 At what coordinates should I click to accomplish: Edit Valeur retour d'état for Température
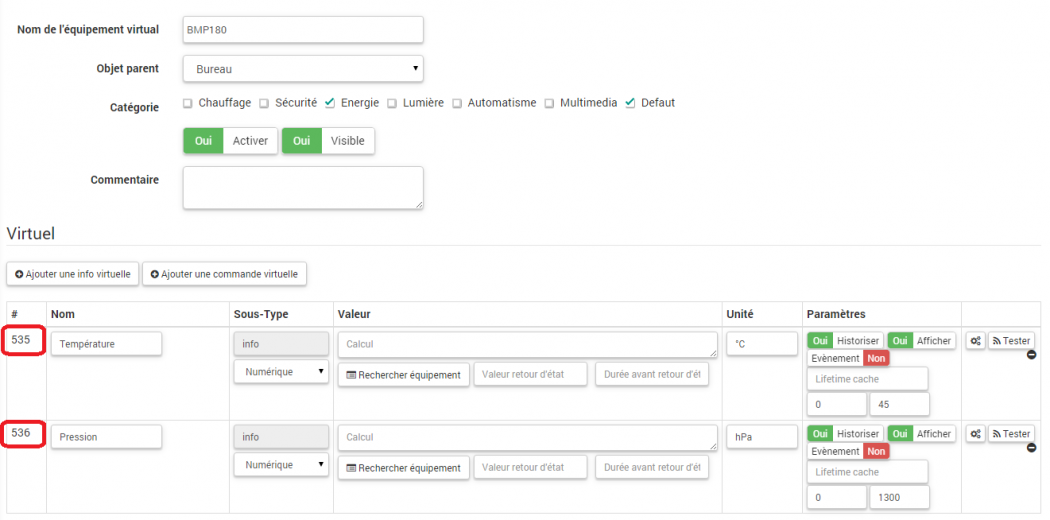530,375
